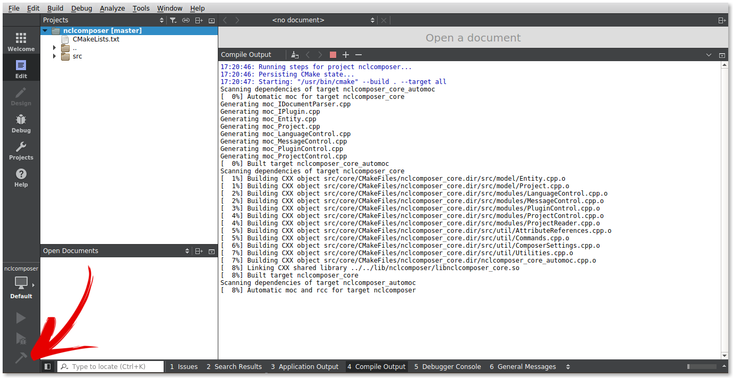The image size is (733, 378).
Task: Select CMakeLists.txt in project tree
Action: (96, 39)
